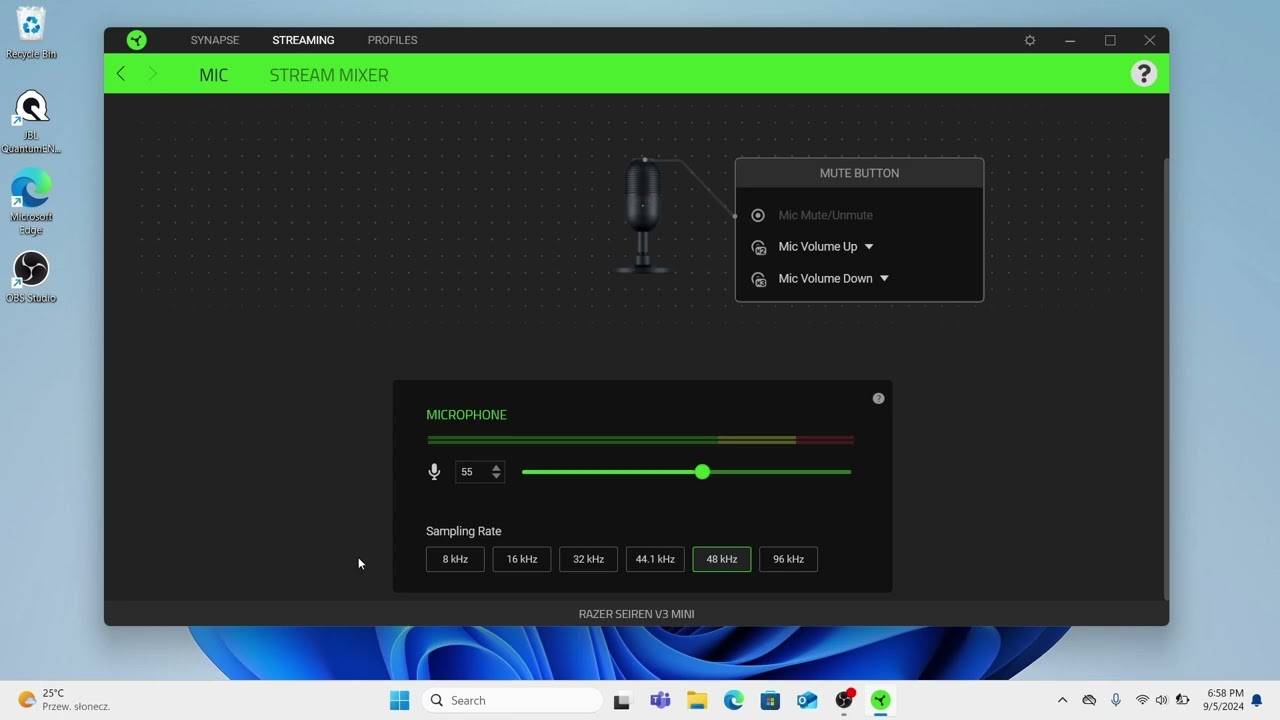Click the OBS Studio desktop shortcut
The image size is (1280, 720).
(x=31, y=277)
